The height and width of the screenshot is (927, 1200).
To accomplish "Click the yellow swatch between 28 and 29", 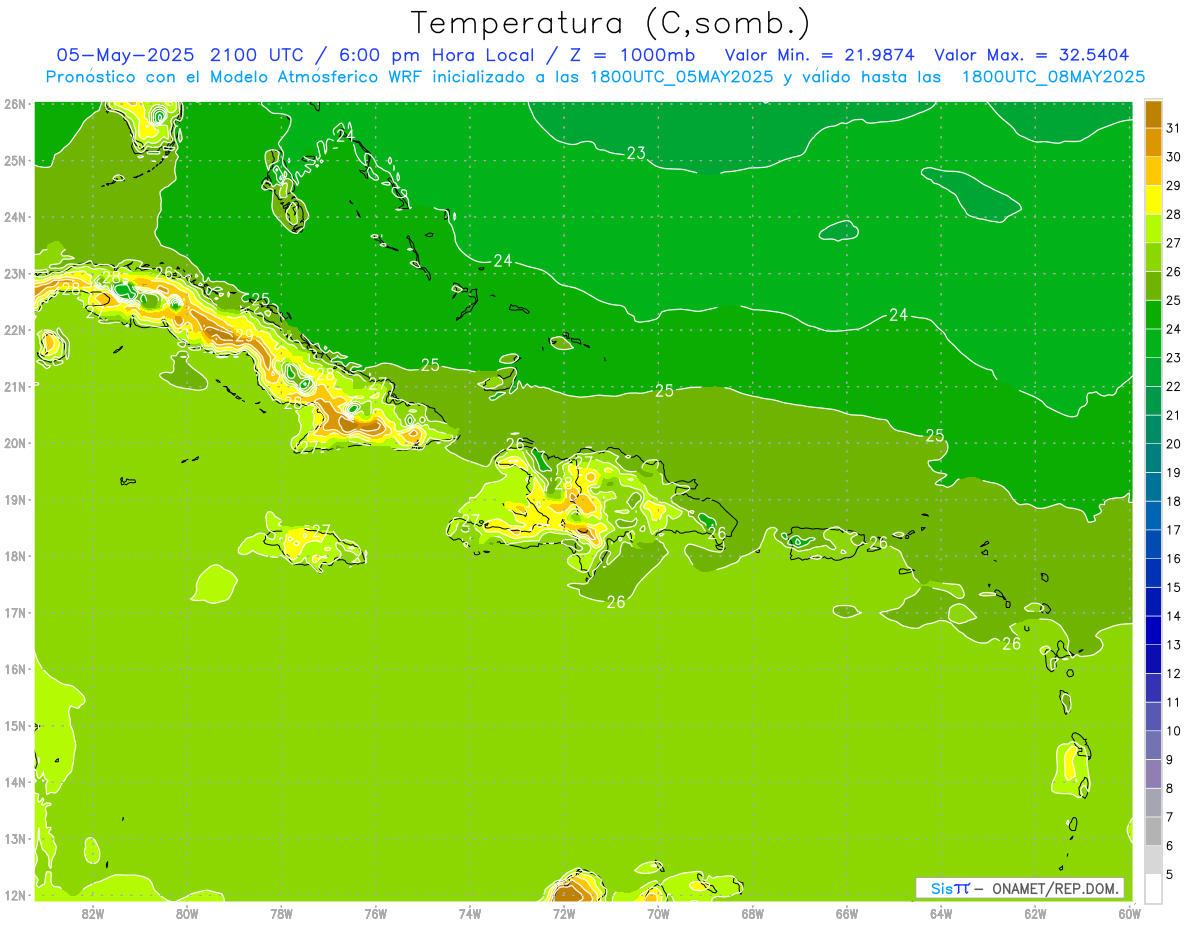I will pyautogui.click(x=1153, y=200).
